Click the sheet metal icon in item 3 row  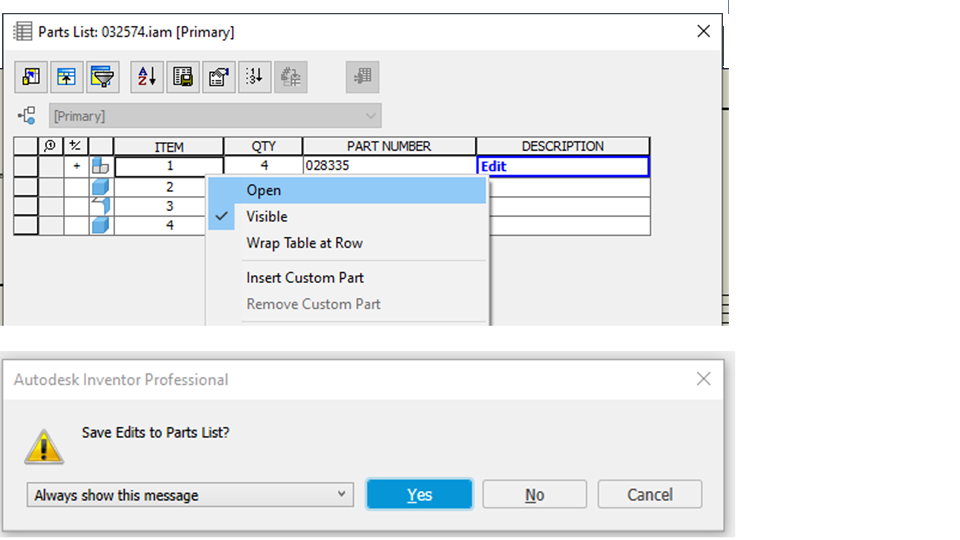[x=101, y=206]
